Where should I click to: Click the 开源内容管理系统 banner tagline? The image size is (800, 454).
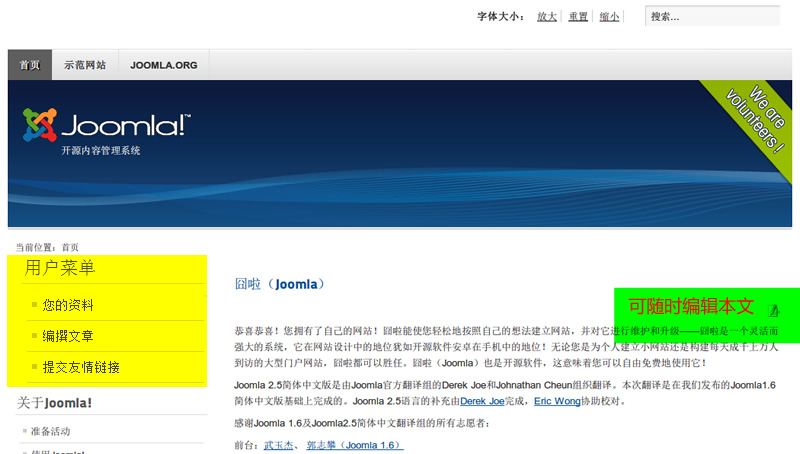point(101,150)
